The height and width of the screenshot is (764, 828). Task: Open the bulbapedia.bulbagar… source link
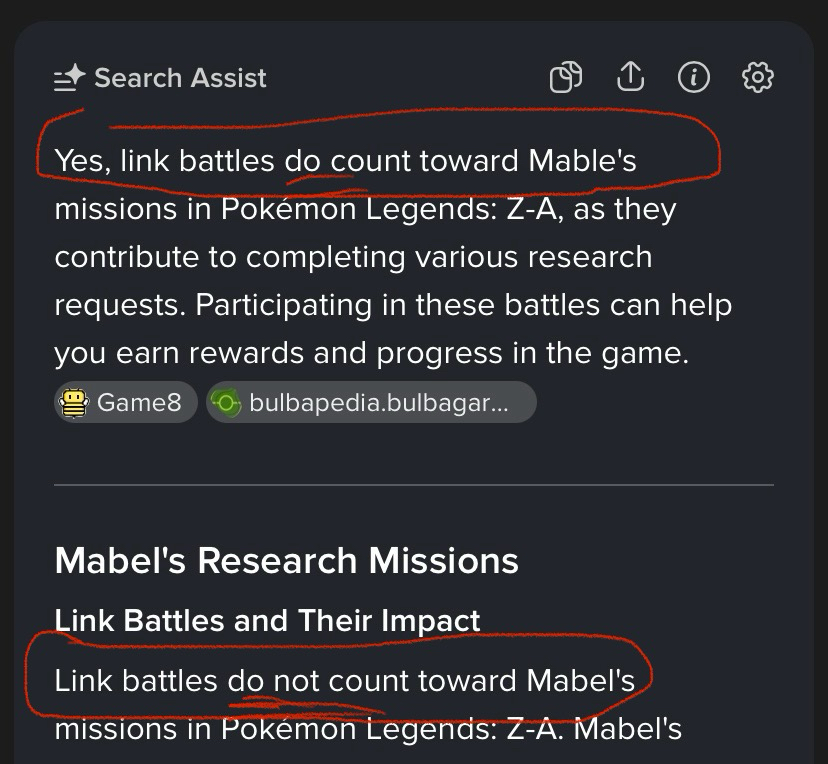coord(371,402)
